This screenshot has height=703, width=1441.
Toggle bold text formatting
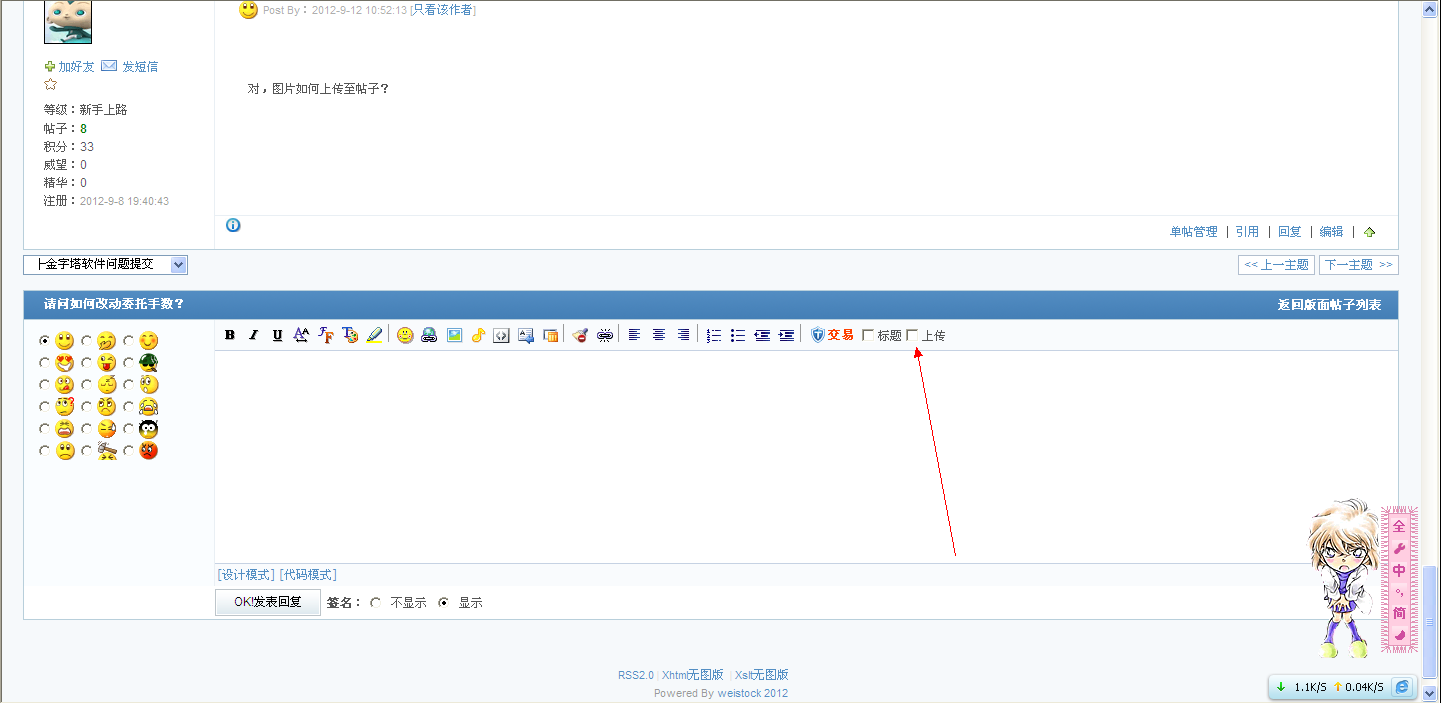pyautogui.click(x=230, y=335)
